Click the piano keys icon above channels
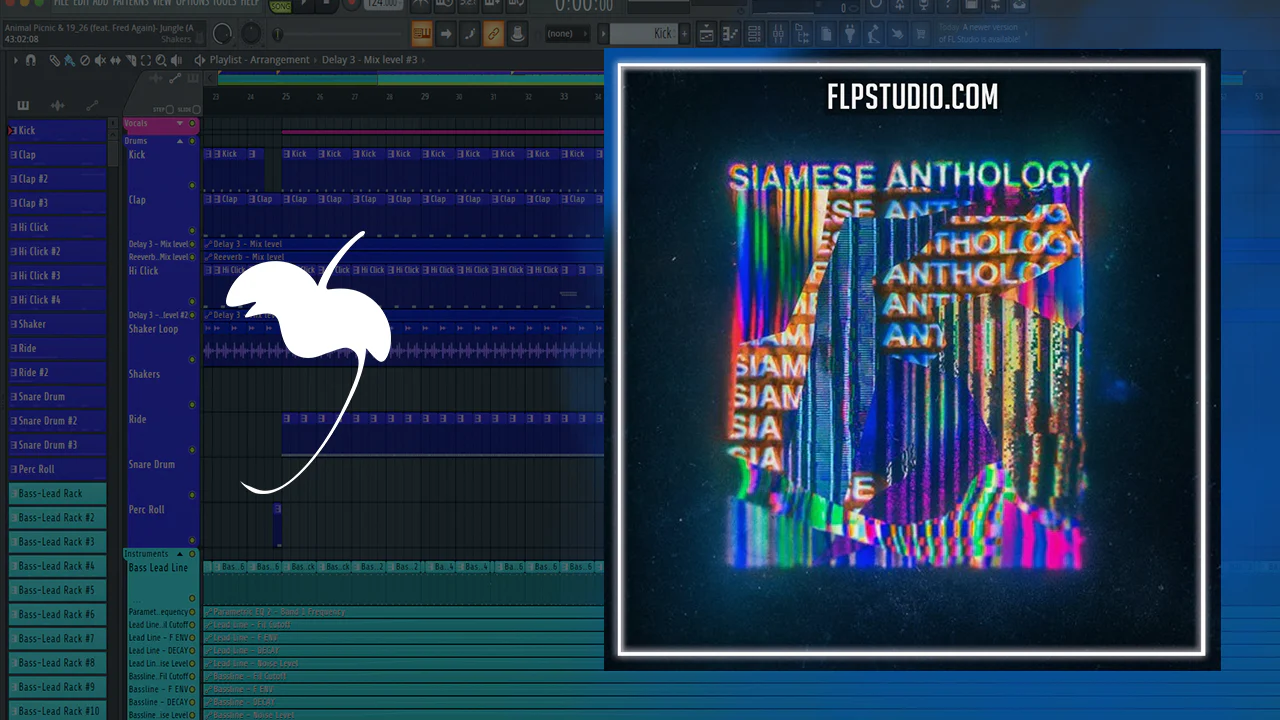Viewport: 1280px width, 720px height. point(23,105)
